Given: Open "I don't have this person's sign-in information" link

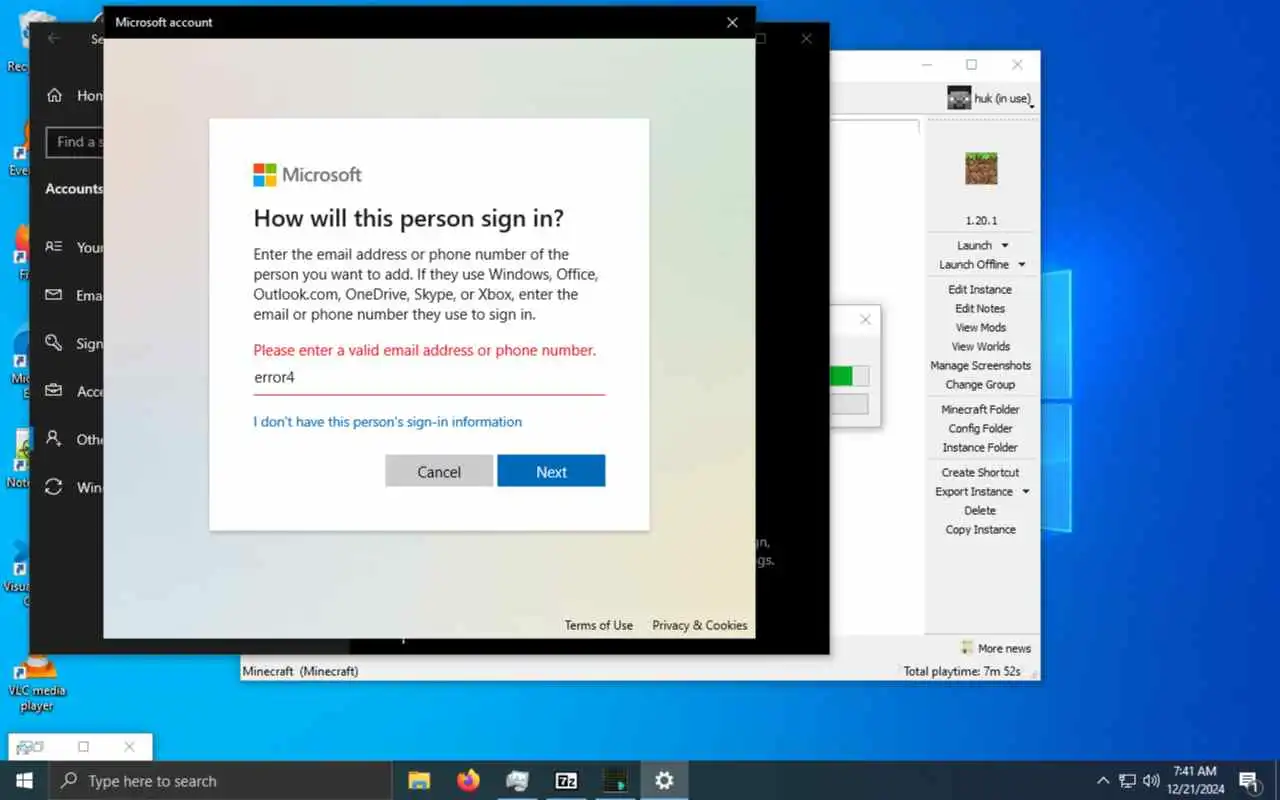Looking at the screenshot, I should (x=387, y=422).
